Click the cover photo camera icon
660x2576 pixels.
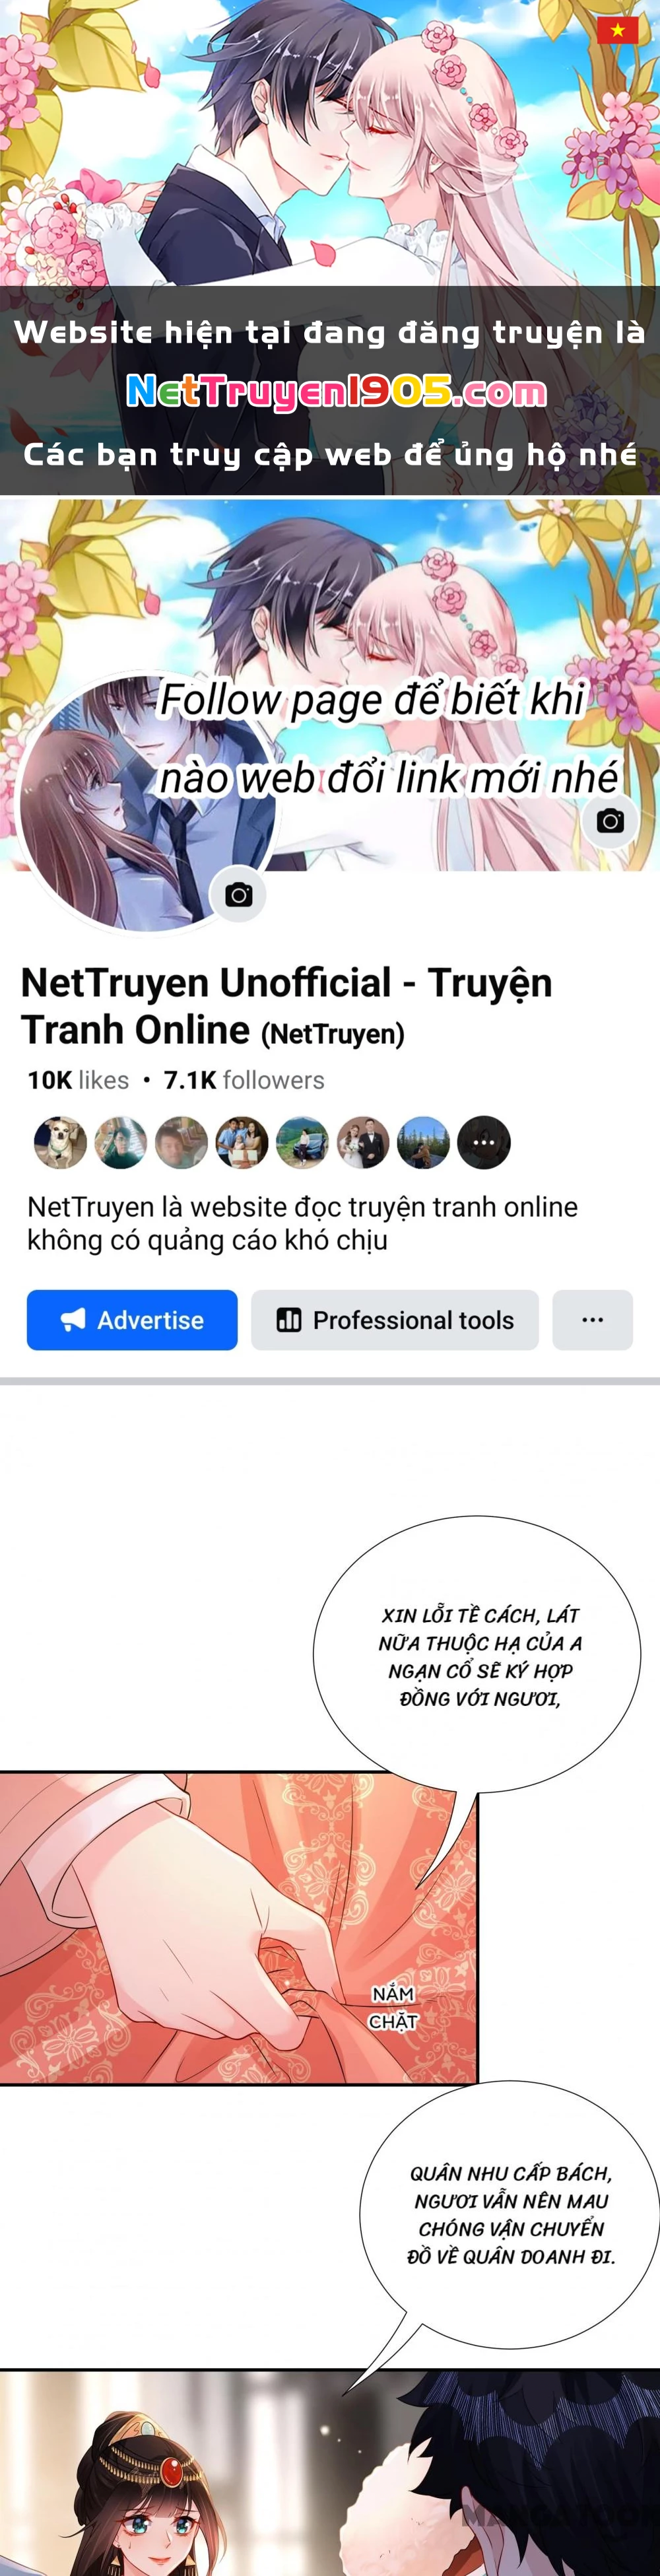pyautogui.click(x=610, y=821)
